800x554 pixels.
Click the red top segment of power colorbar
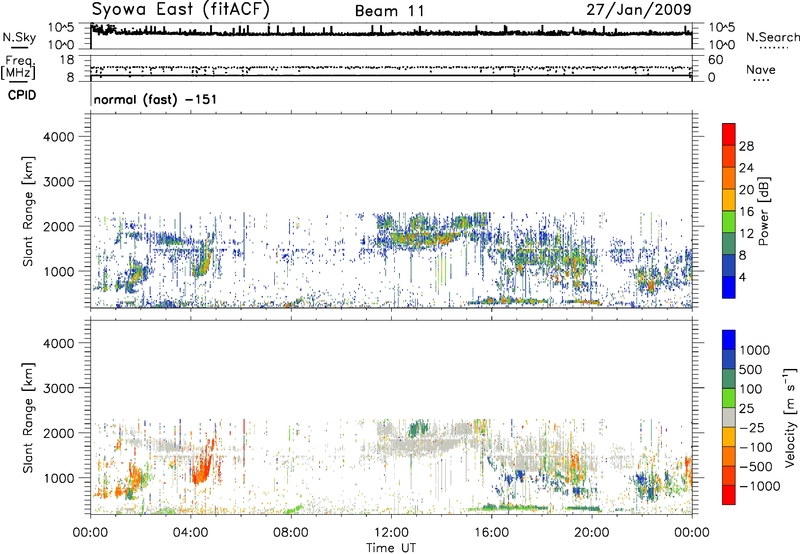(x=729, y=134)
